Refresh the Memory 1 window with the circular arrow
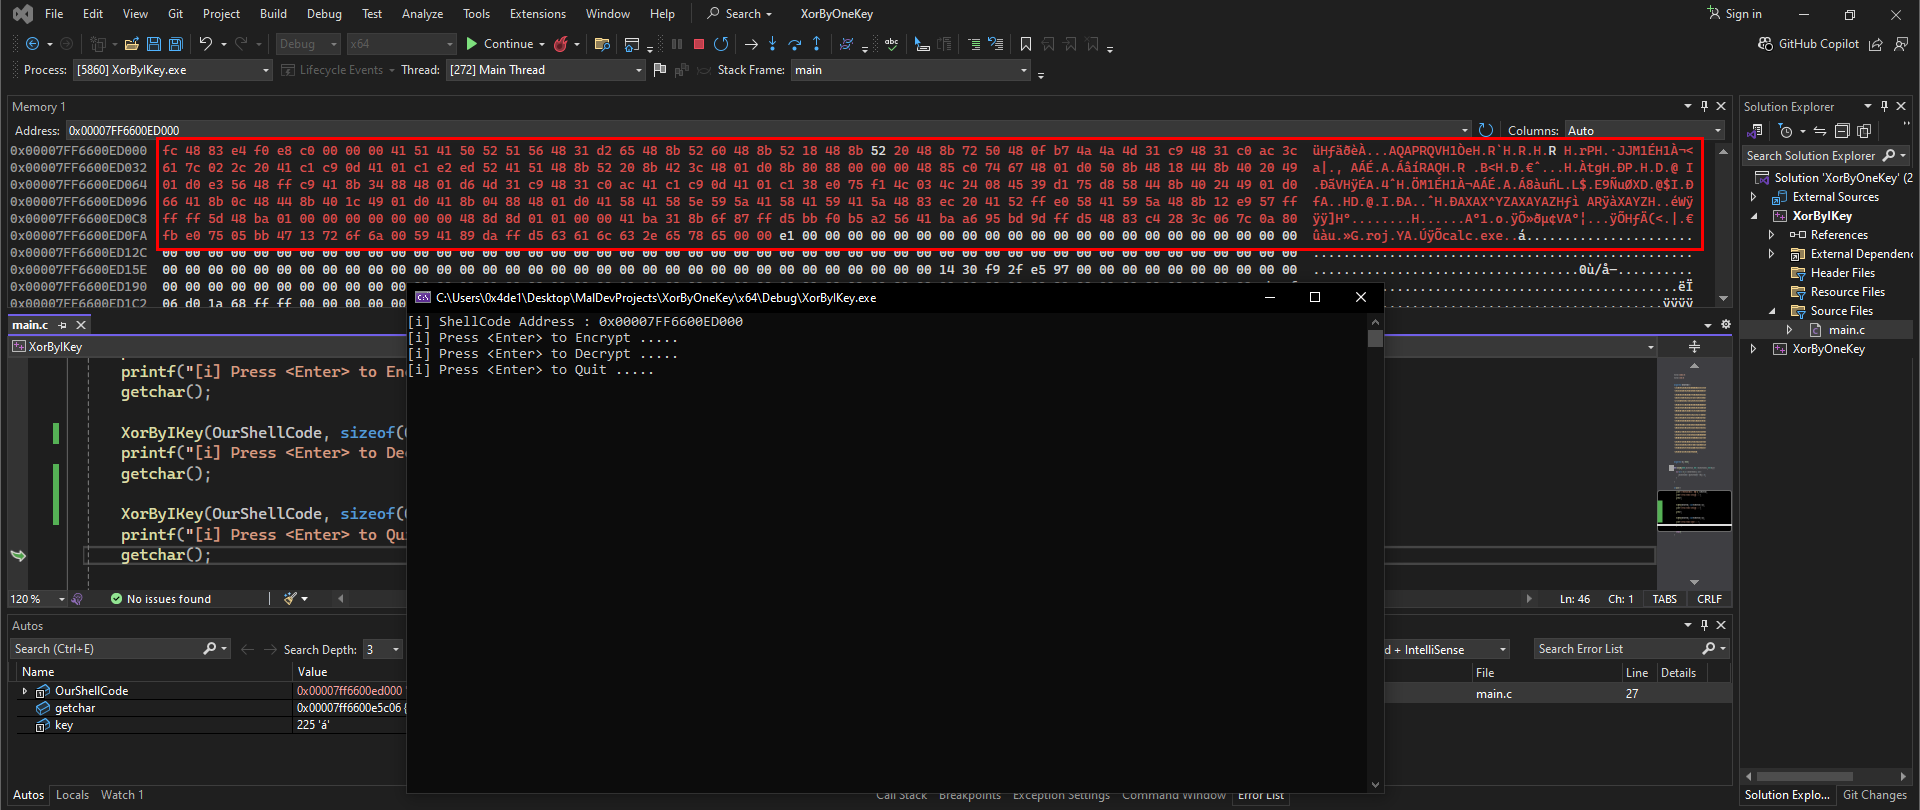 point(1486,130)
